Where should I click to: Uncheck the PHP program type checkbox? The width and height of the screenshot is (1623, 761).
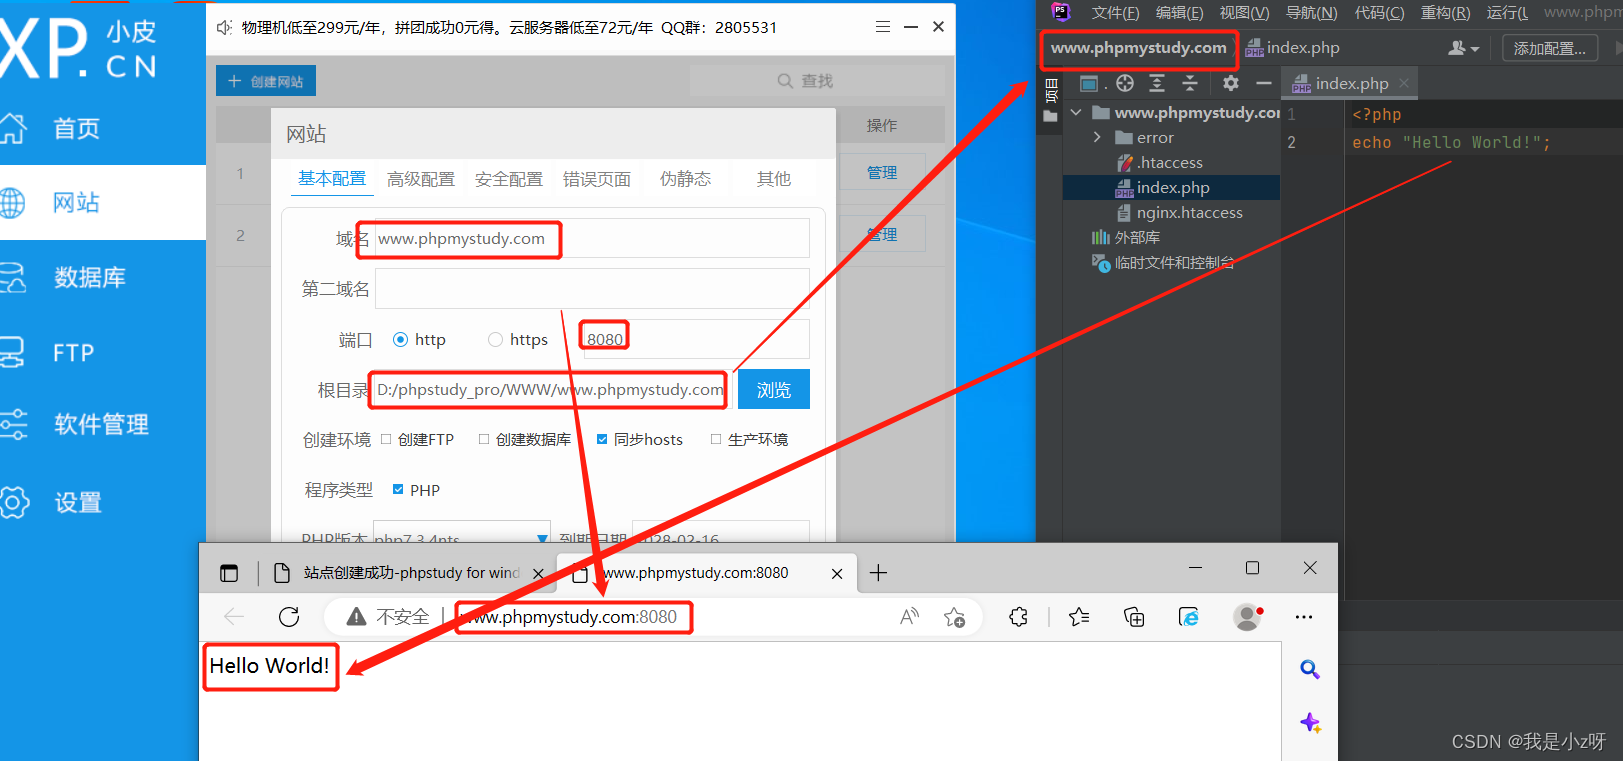point(398,489)
